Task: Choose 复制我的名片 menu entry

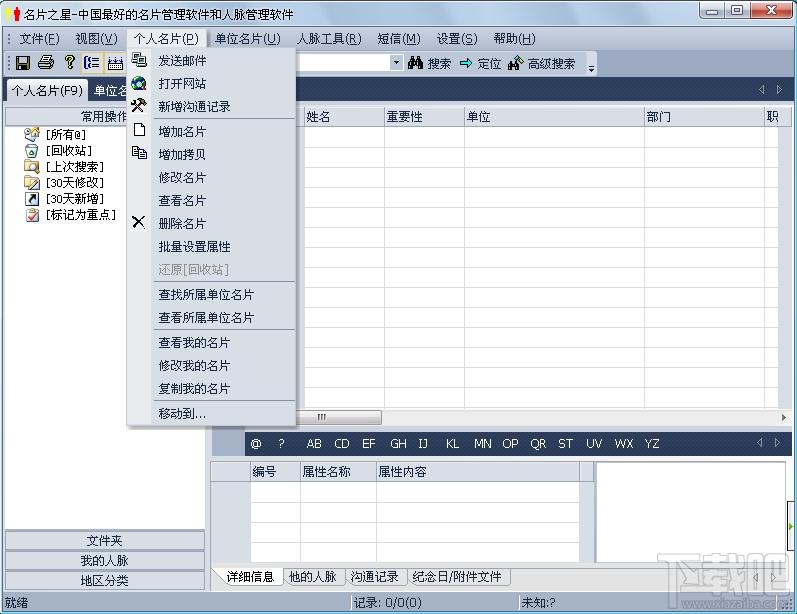Action: 211,388
